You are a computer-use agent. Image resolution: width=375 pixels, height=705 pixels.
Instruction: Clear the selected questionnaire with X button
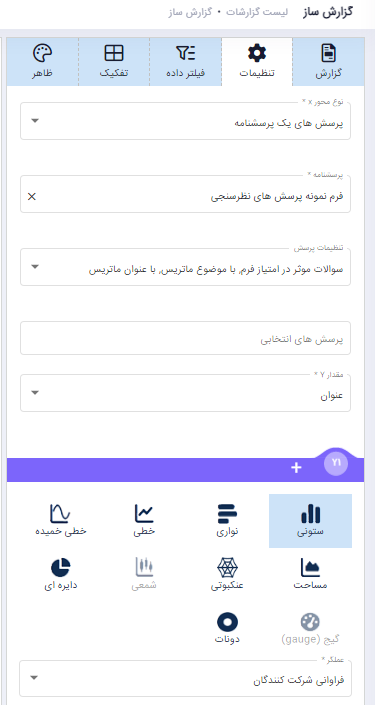point(32,196)
